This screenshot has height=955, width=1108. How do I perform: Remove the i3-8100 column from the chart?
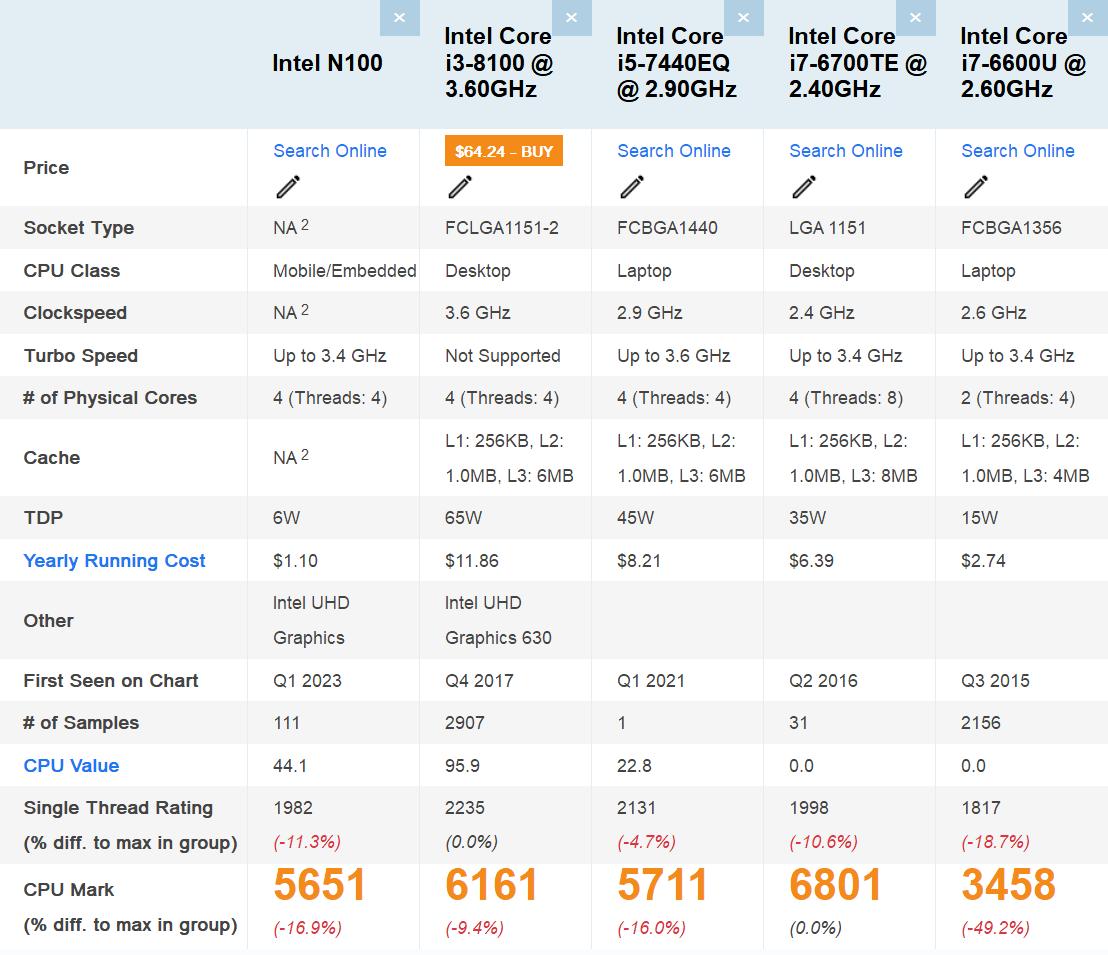point(572,17)
